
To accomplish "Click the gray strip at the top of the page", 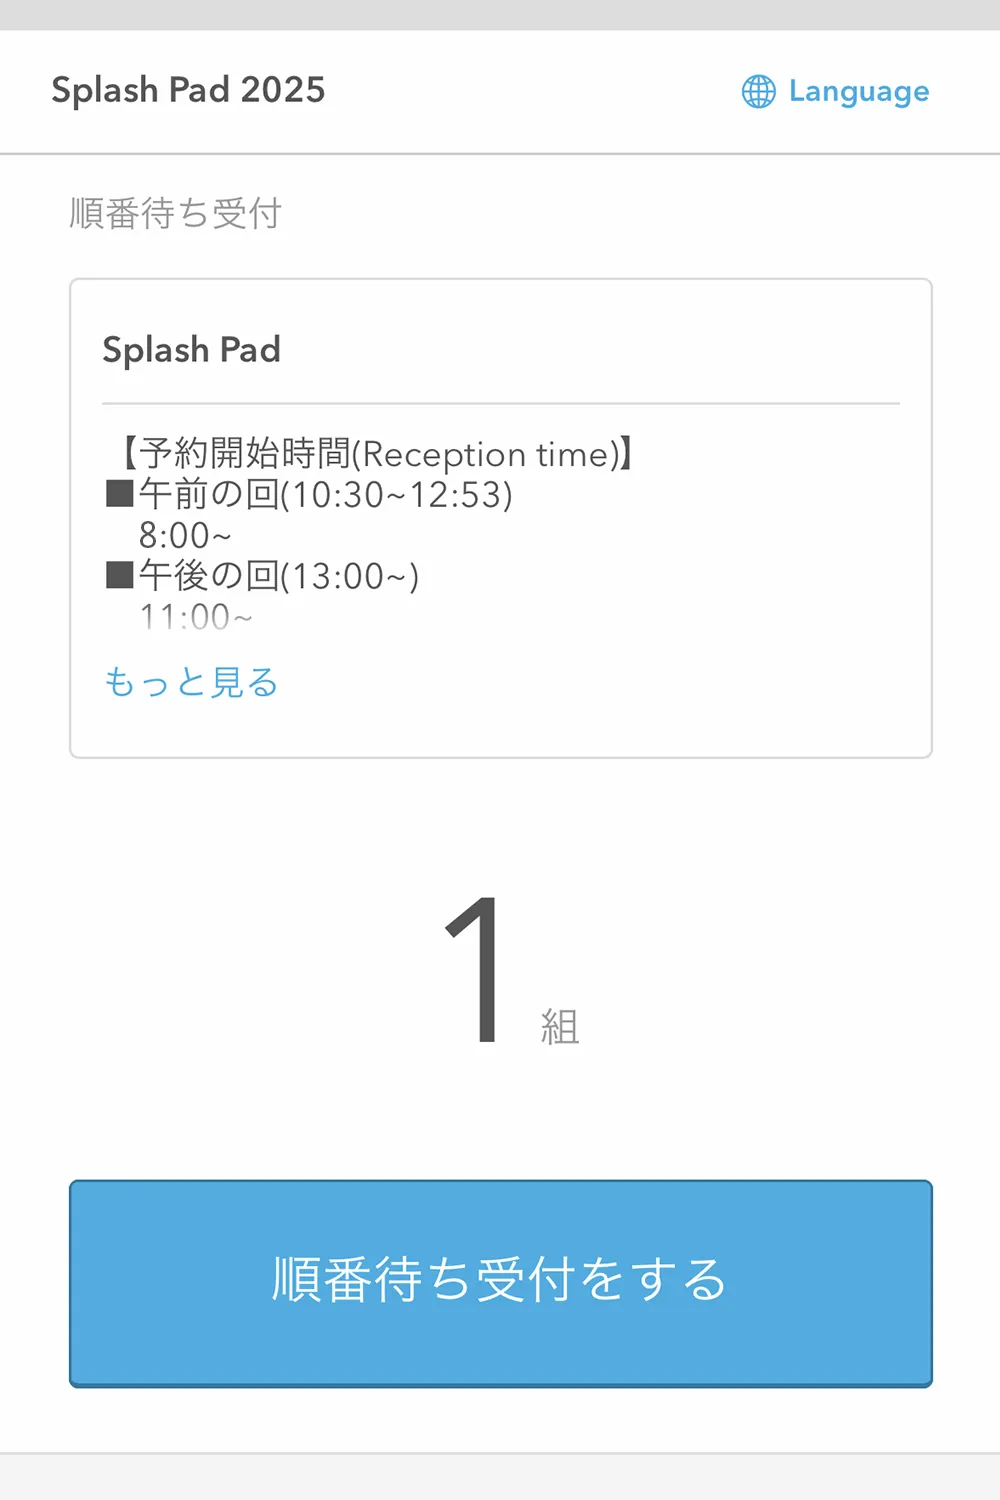I will pyautogui.click(x=500, y=15).
